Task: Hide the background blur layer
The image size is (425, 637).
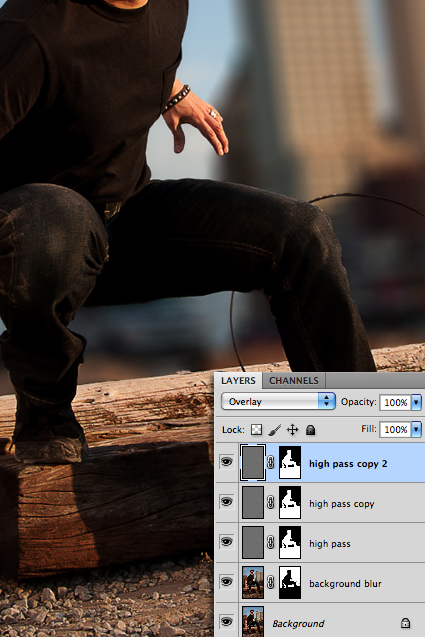Action: [227, 582]
